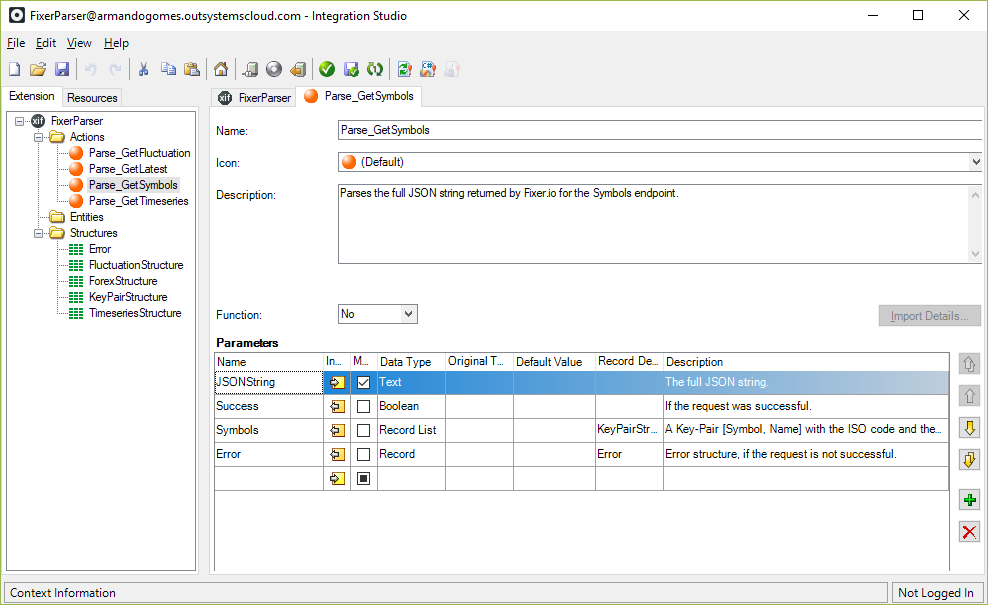Toggle the mandatory checkbox for Error parameter
Viewport: 988px width, 605px height.
coord(363,454)
